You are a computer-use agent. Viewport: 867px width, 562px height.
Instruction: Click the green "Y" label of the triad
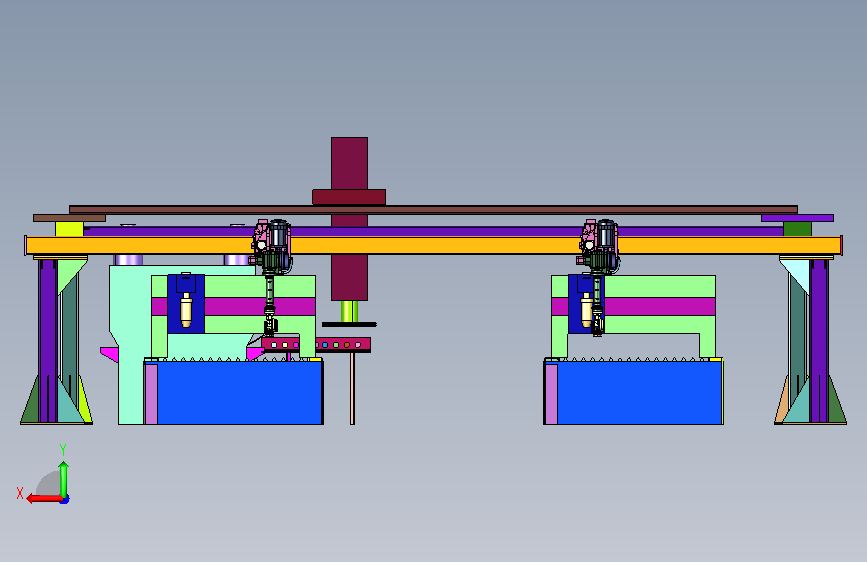click(x=63, y=450)
